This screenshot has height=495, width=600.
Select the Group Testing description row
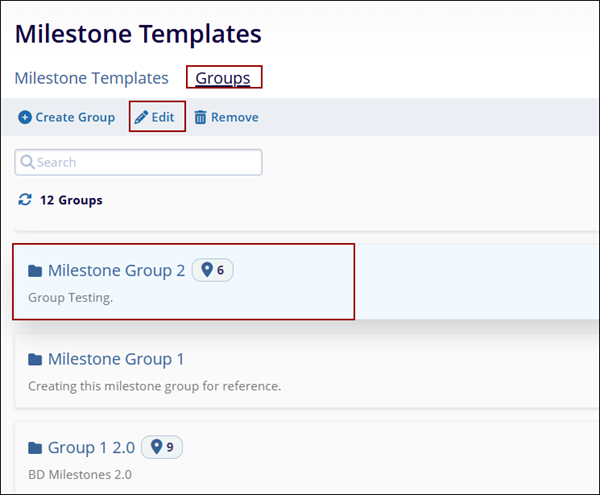pos(70,298)
